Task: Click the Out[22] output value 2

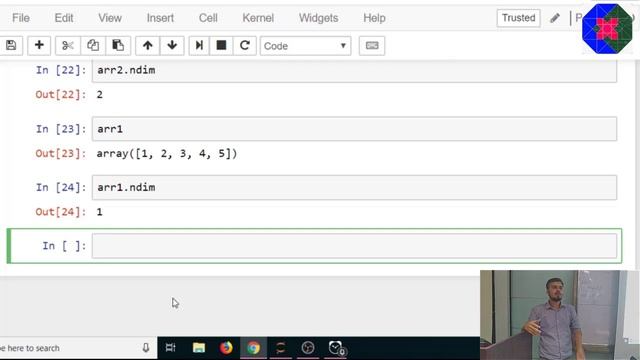Action: point(100,95)
